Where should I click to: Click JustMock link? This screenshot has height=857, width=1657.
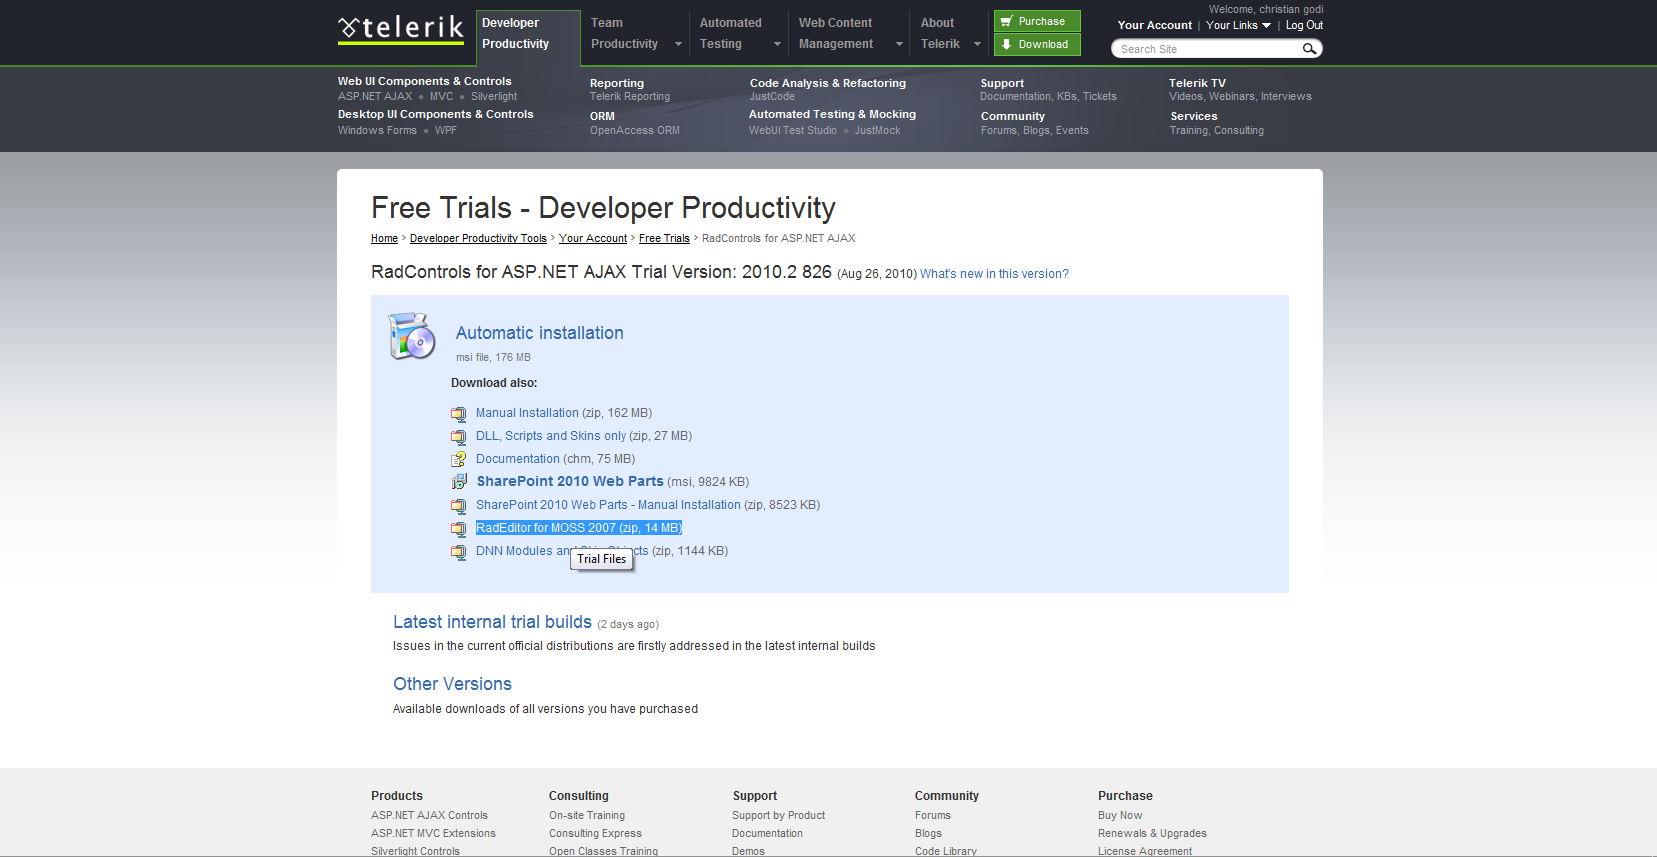click(x=877, y=130)
